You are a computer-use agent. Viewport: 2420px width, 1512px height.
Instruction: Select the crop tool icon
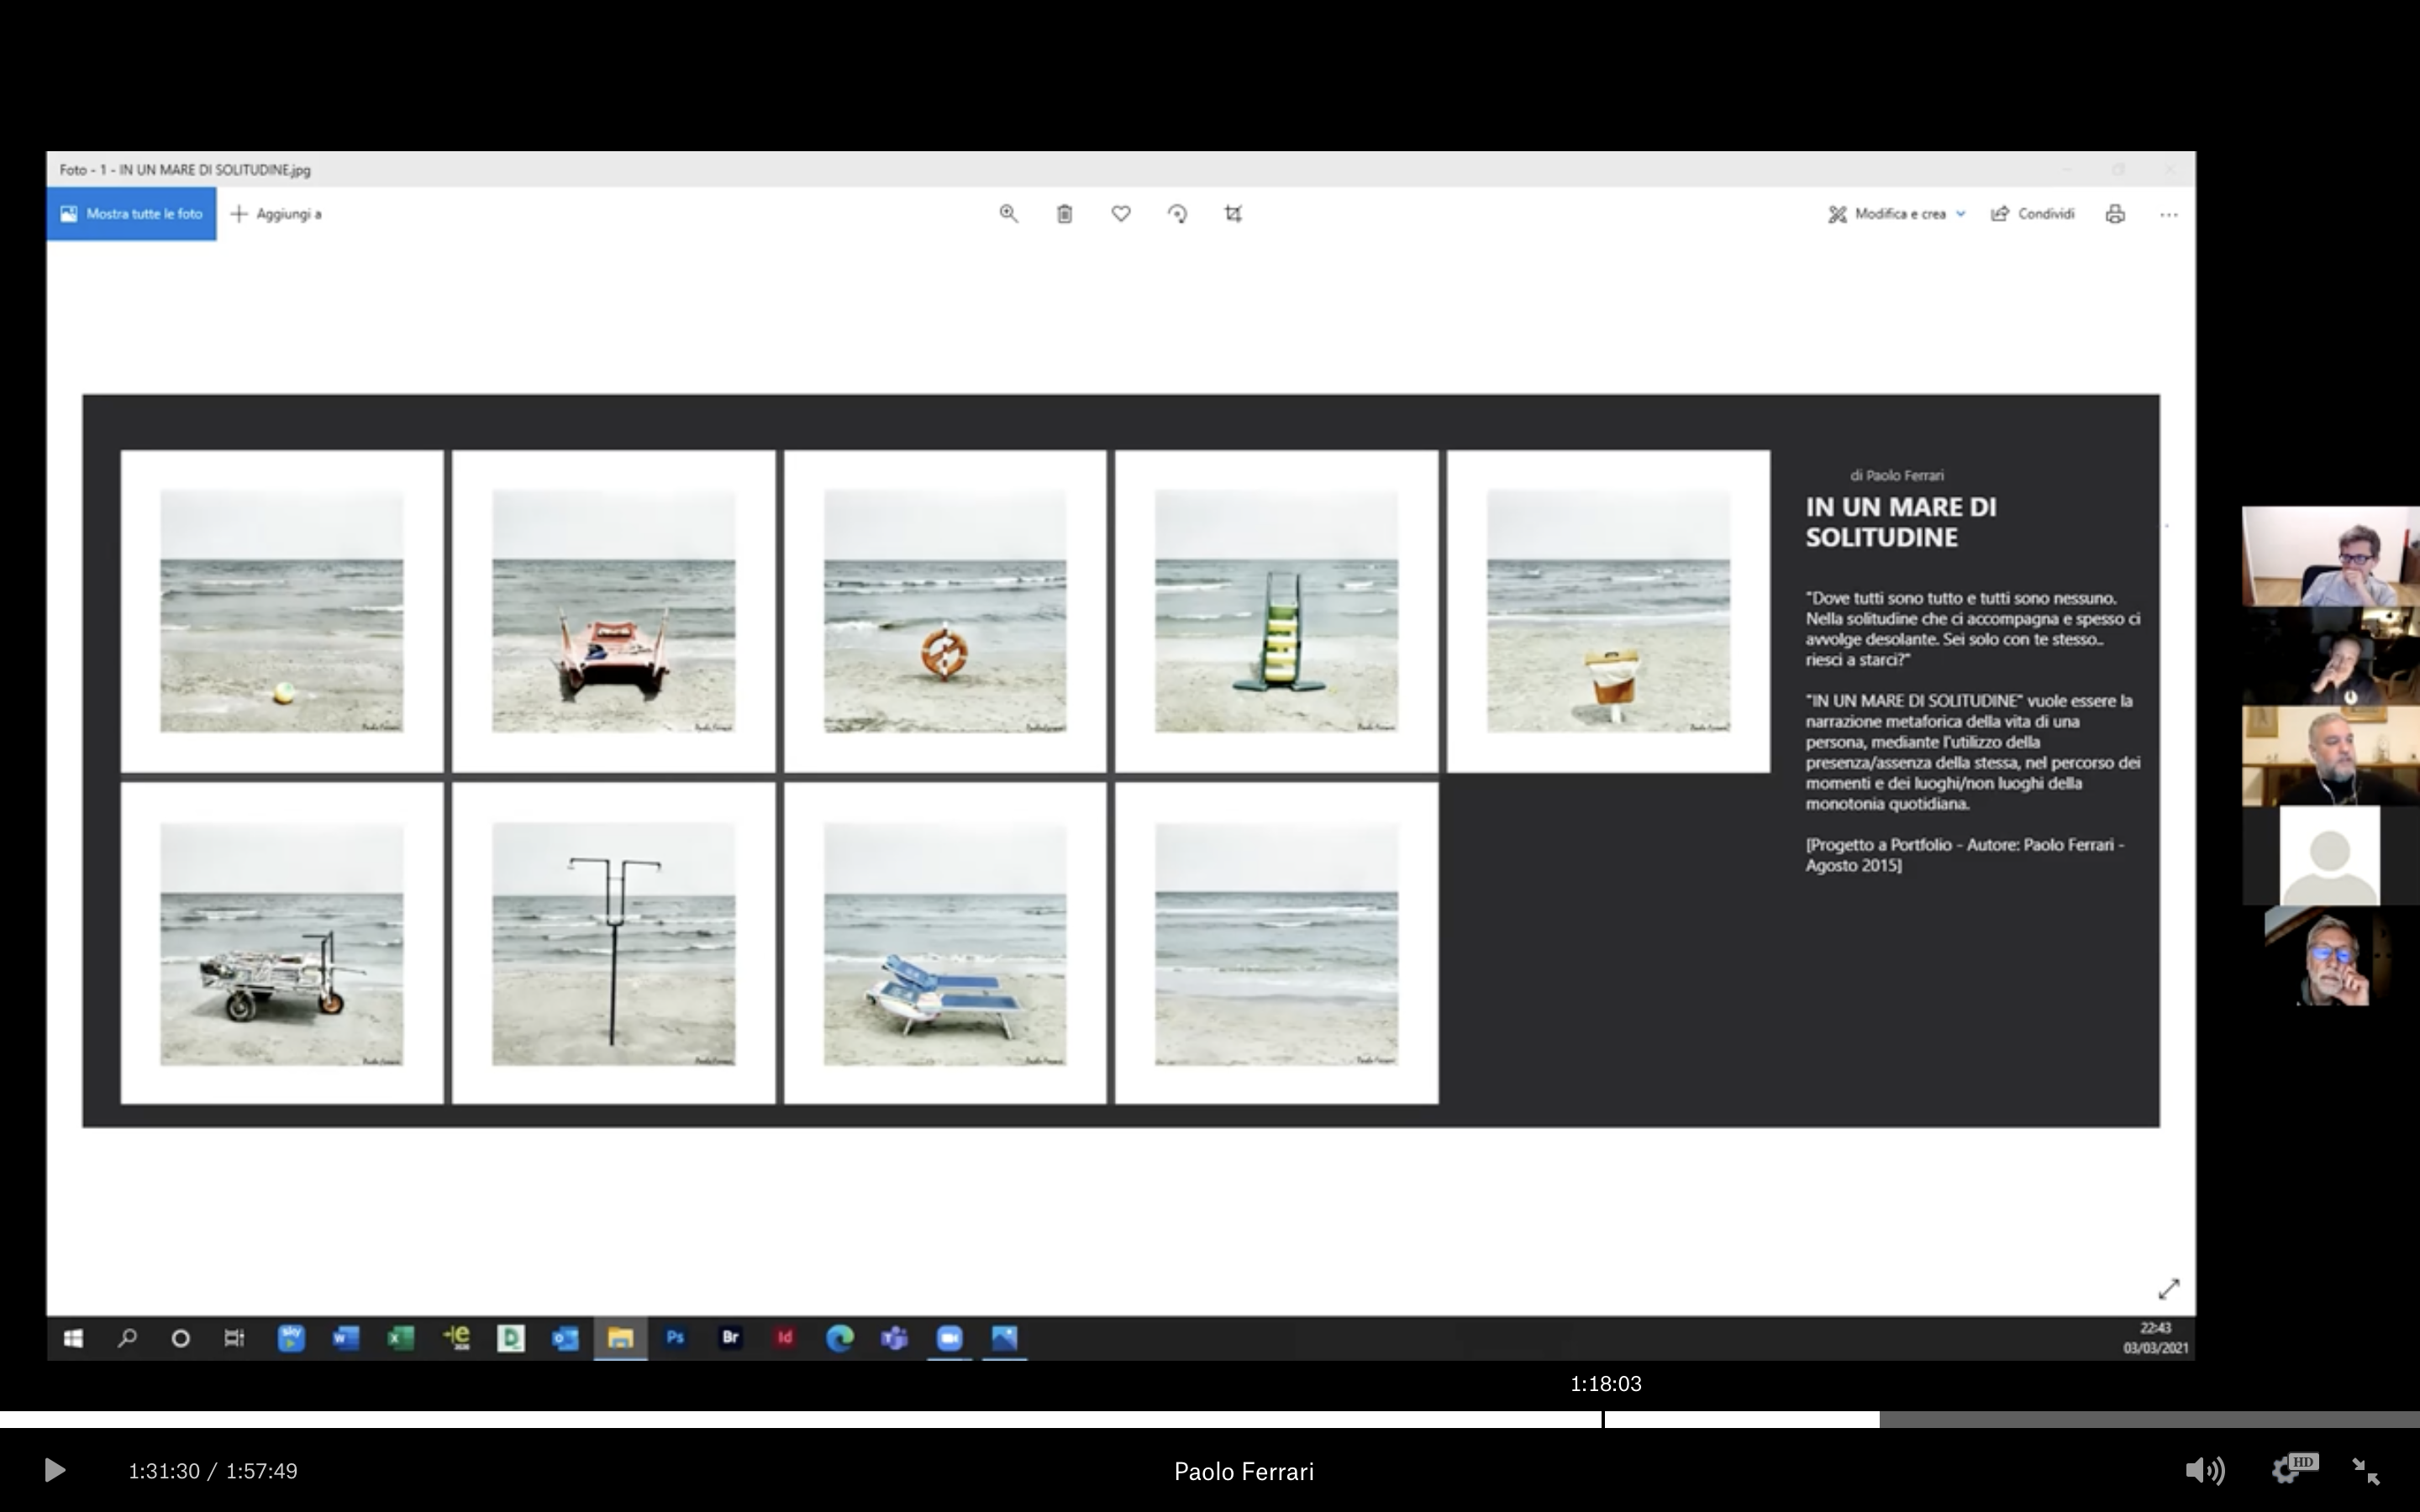(1233, 214)
